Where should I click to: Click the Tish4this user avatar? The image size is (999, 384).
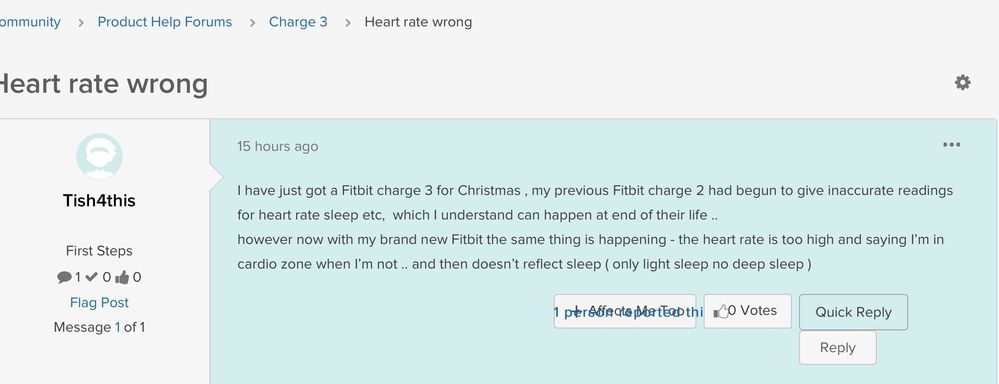tap(99, 156)
